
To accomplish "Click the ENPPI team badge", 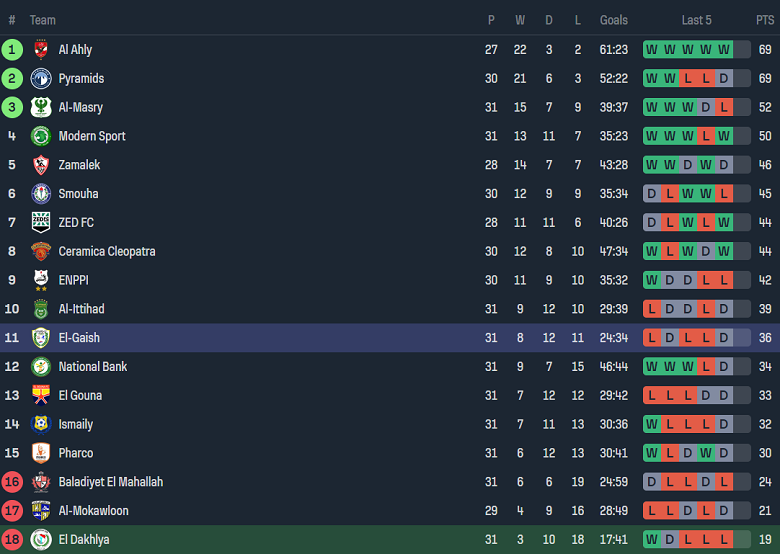I will coord(41,280).
